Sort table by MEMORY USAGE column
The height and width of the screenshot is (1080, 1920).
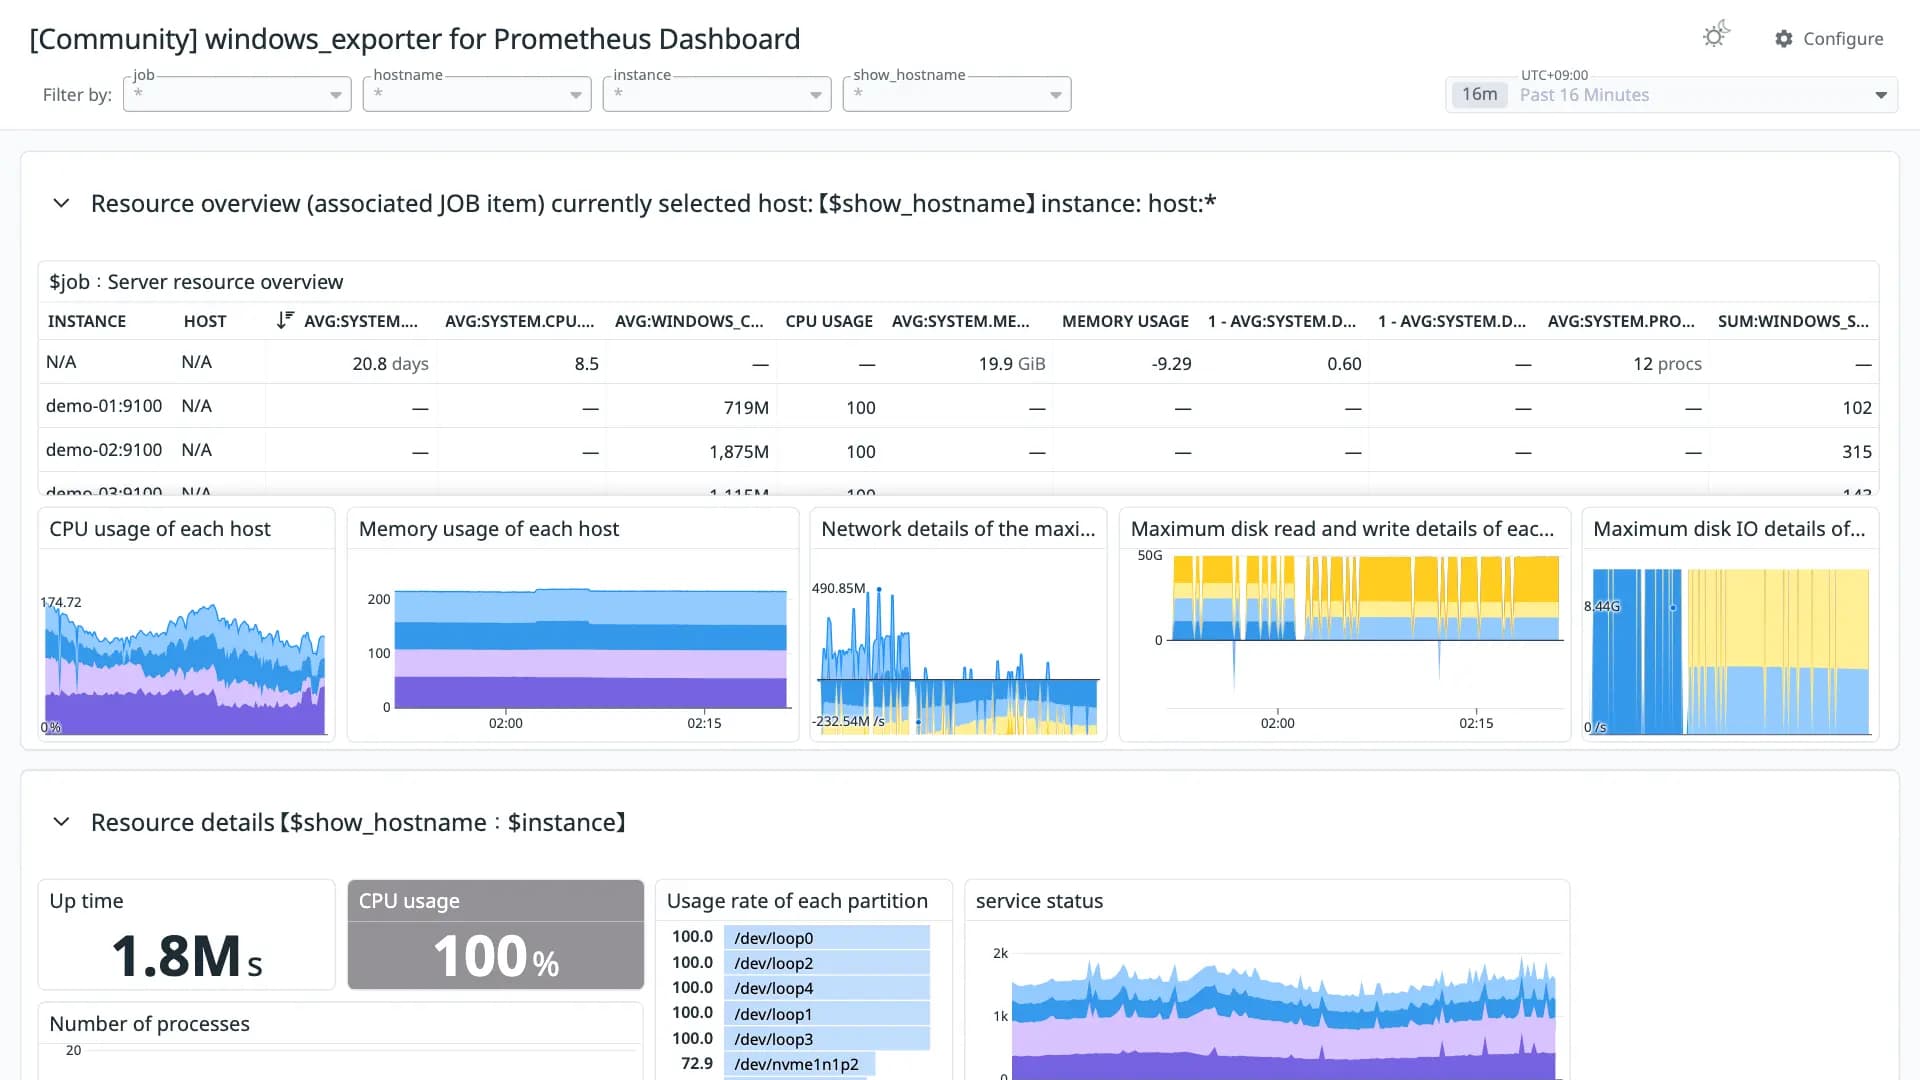pos(1125,321)
